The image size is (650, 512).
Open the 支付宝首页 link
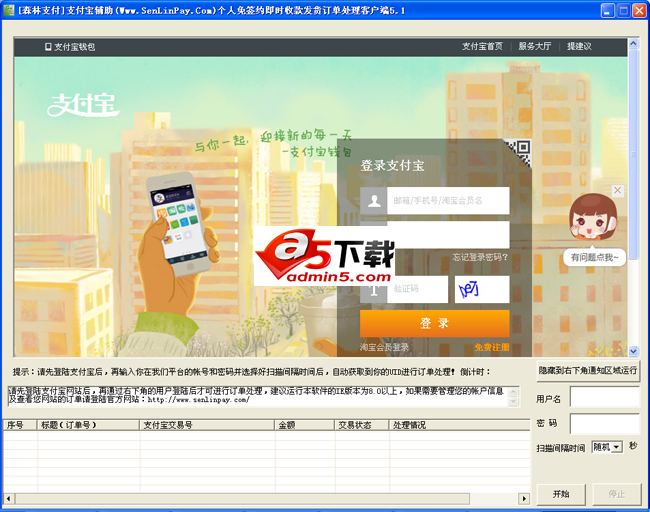(x=482, y=46)
